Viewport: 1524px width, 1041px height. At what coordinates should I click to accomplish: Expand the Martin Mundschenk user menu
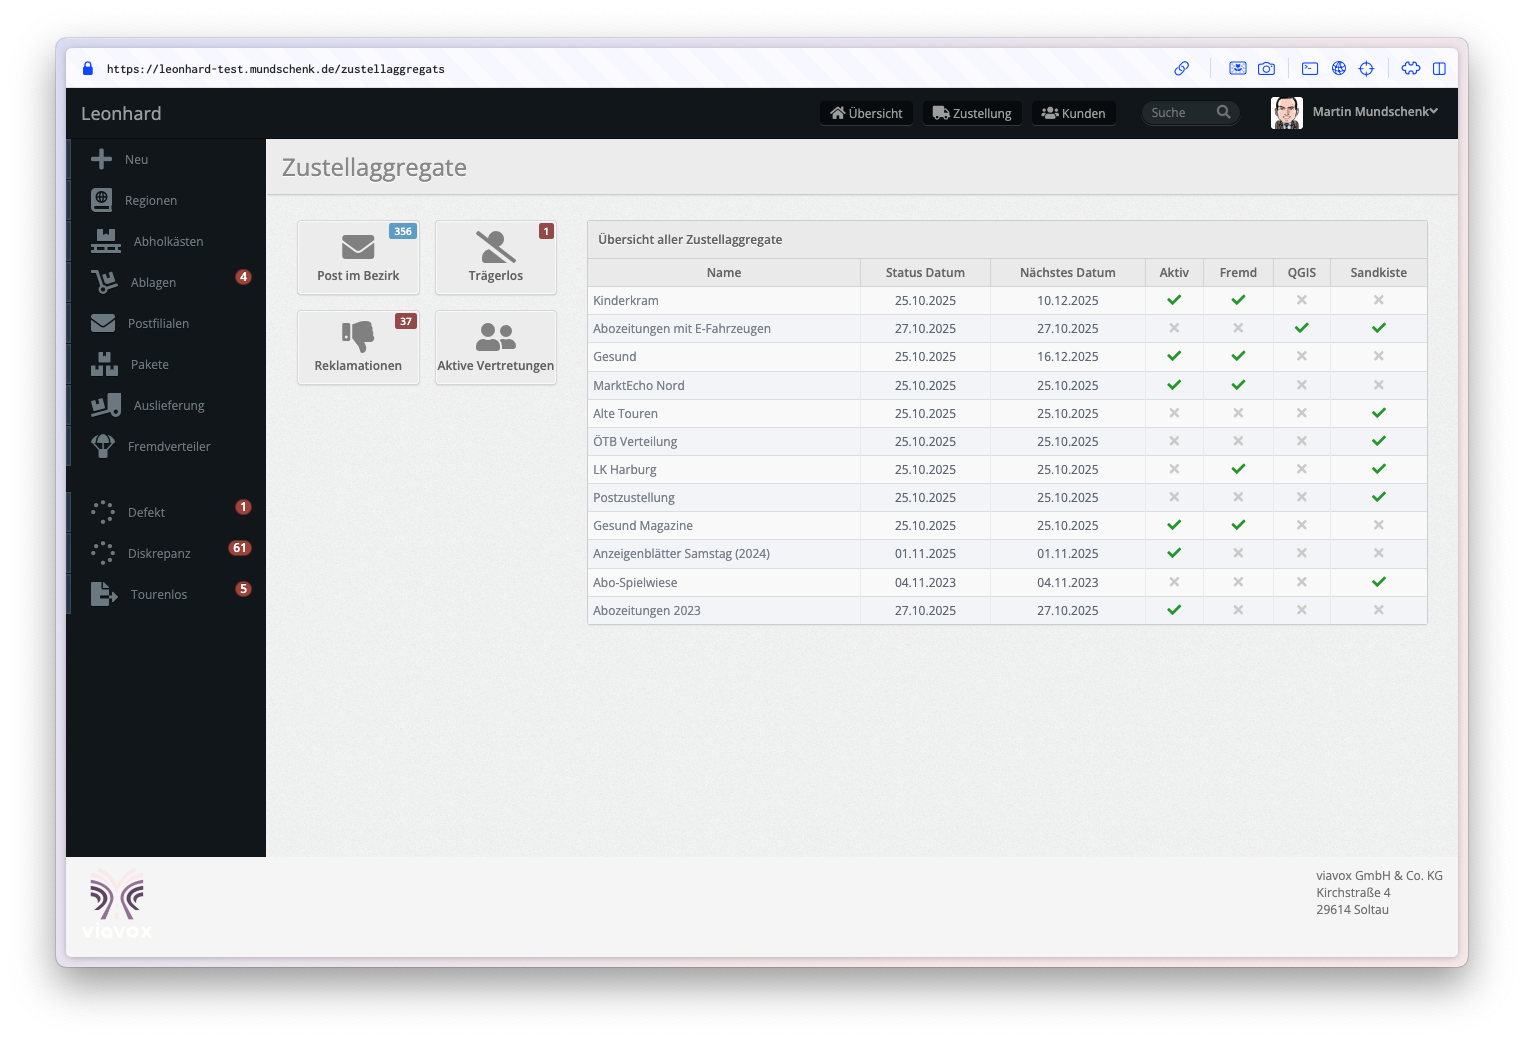click(1374, 112)
